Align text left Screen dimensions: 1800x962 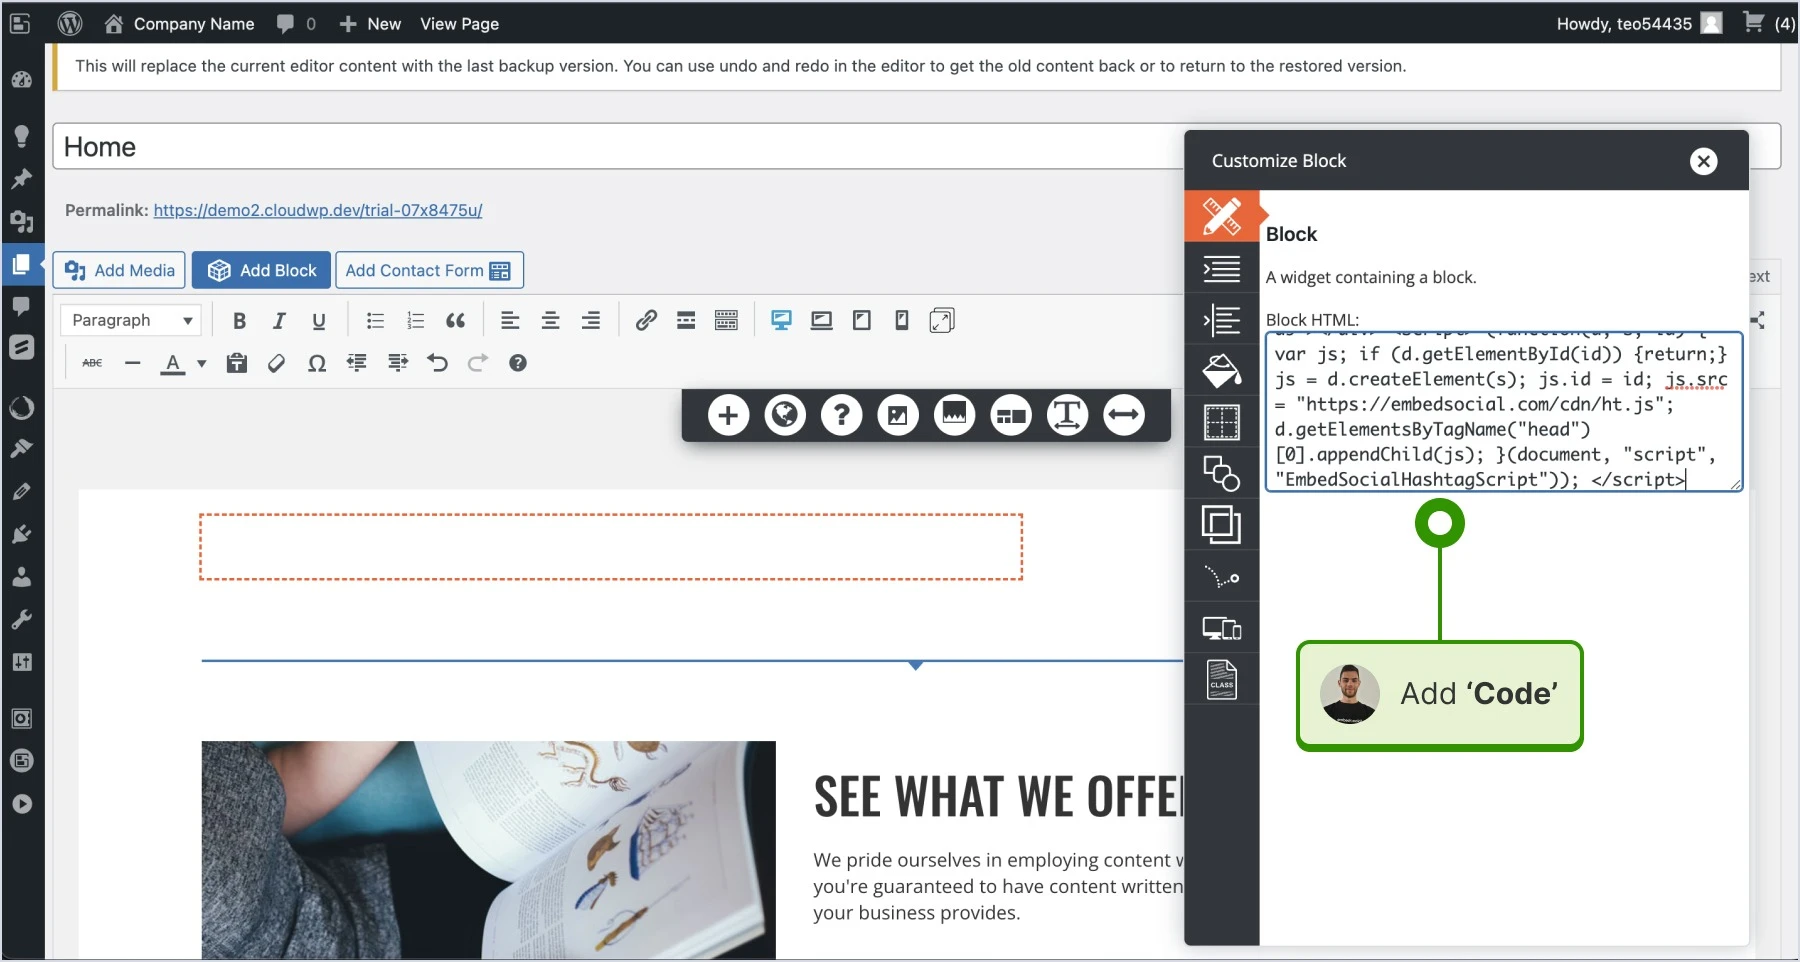click(x=510, y=320)
